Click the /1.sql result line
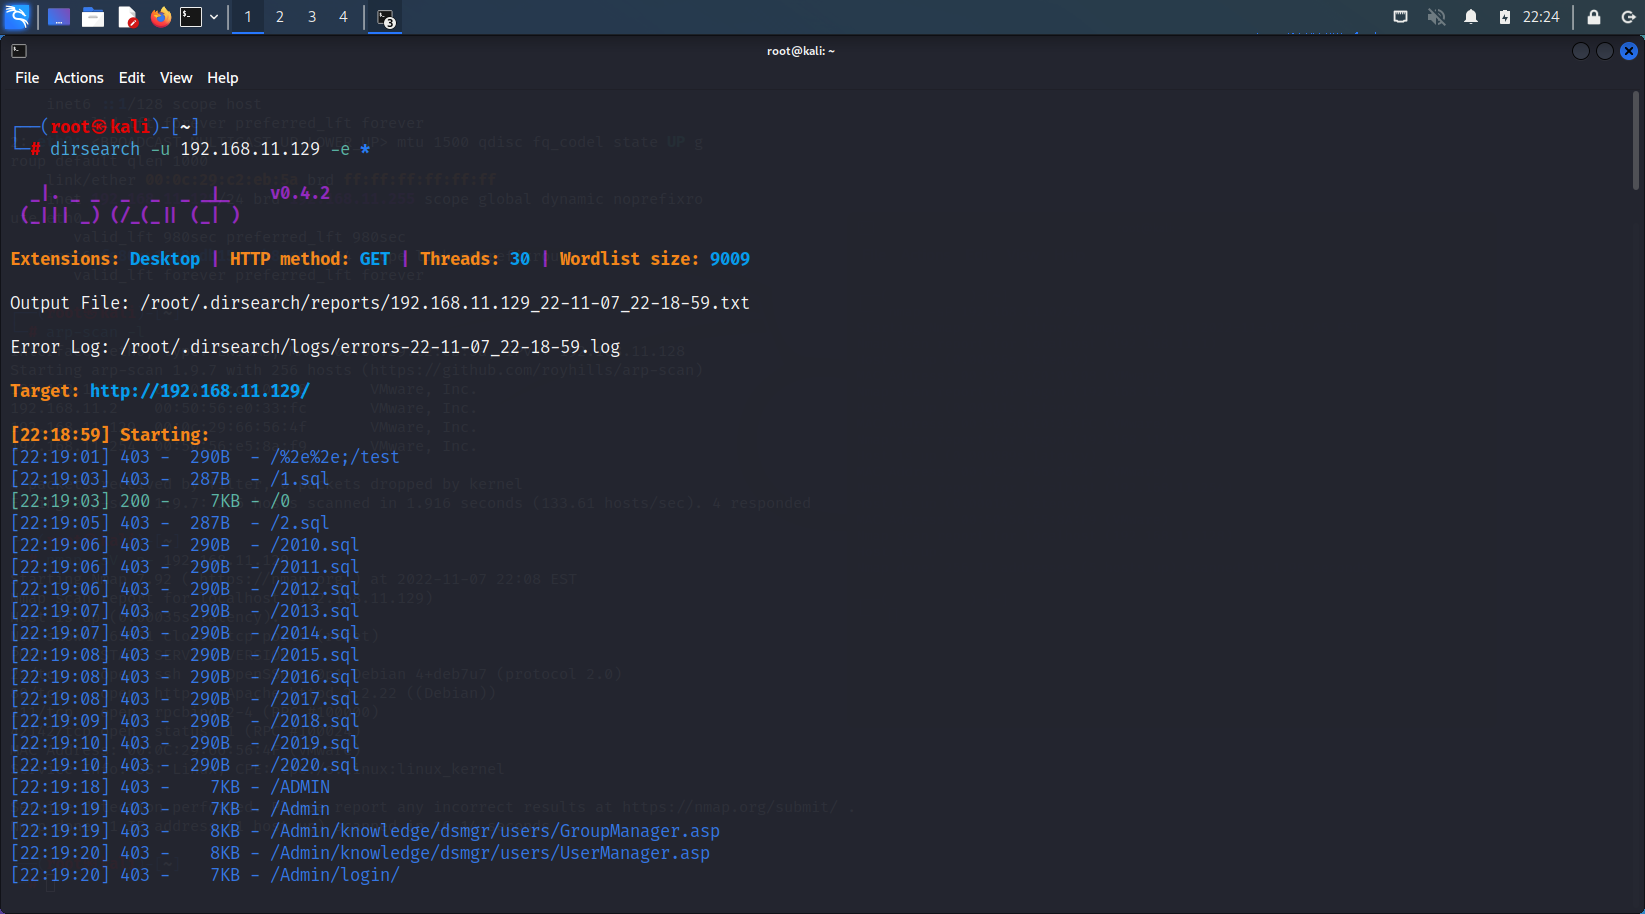The width and height of the screenshot is (1645, 914). point(170,479)
